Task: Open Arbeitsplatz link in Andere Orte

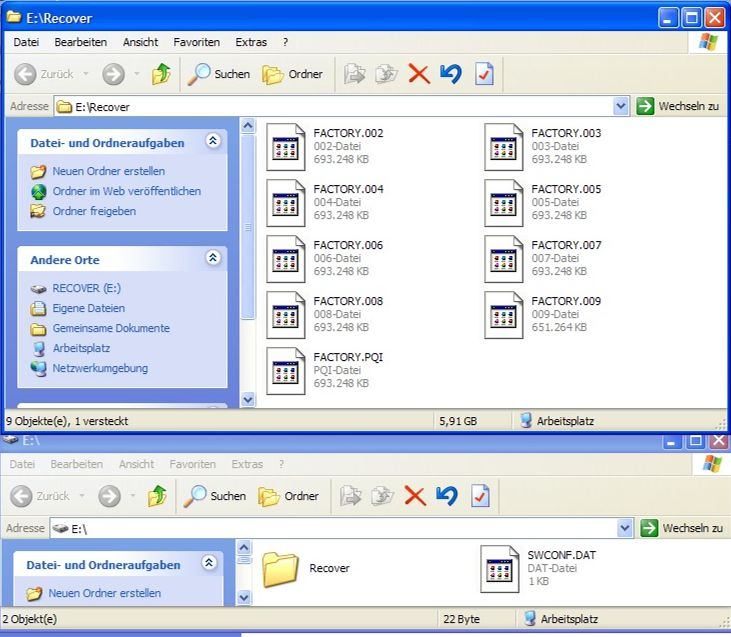Action: (82, 348)
